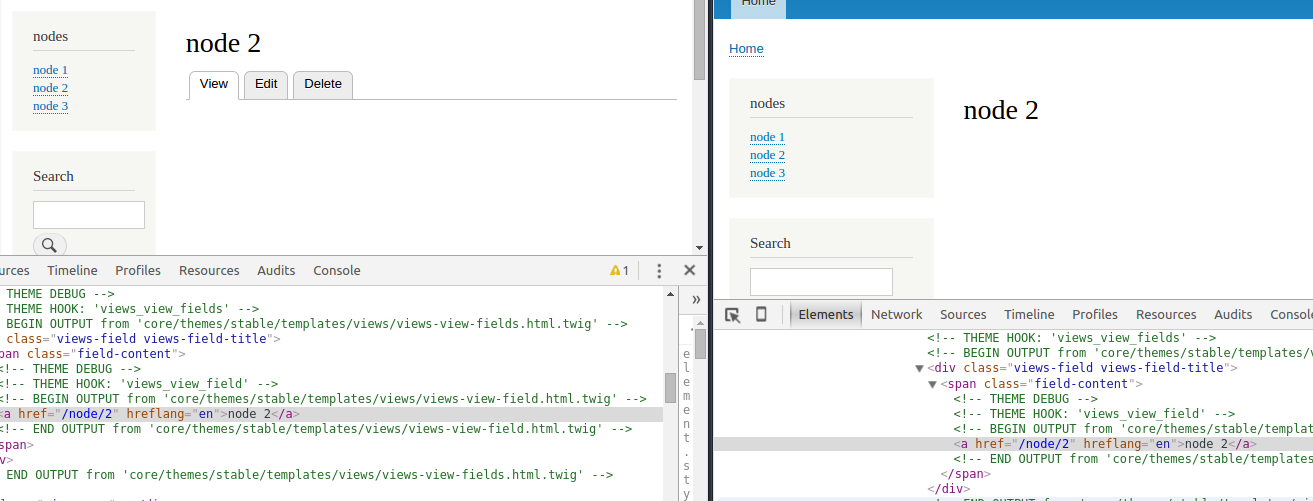Click the search input field in left page
The image size is (1313, 501).
[x=89, y=215]
